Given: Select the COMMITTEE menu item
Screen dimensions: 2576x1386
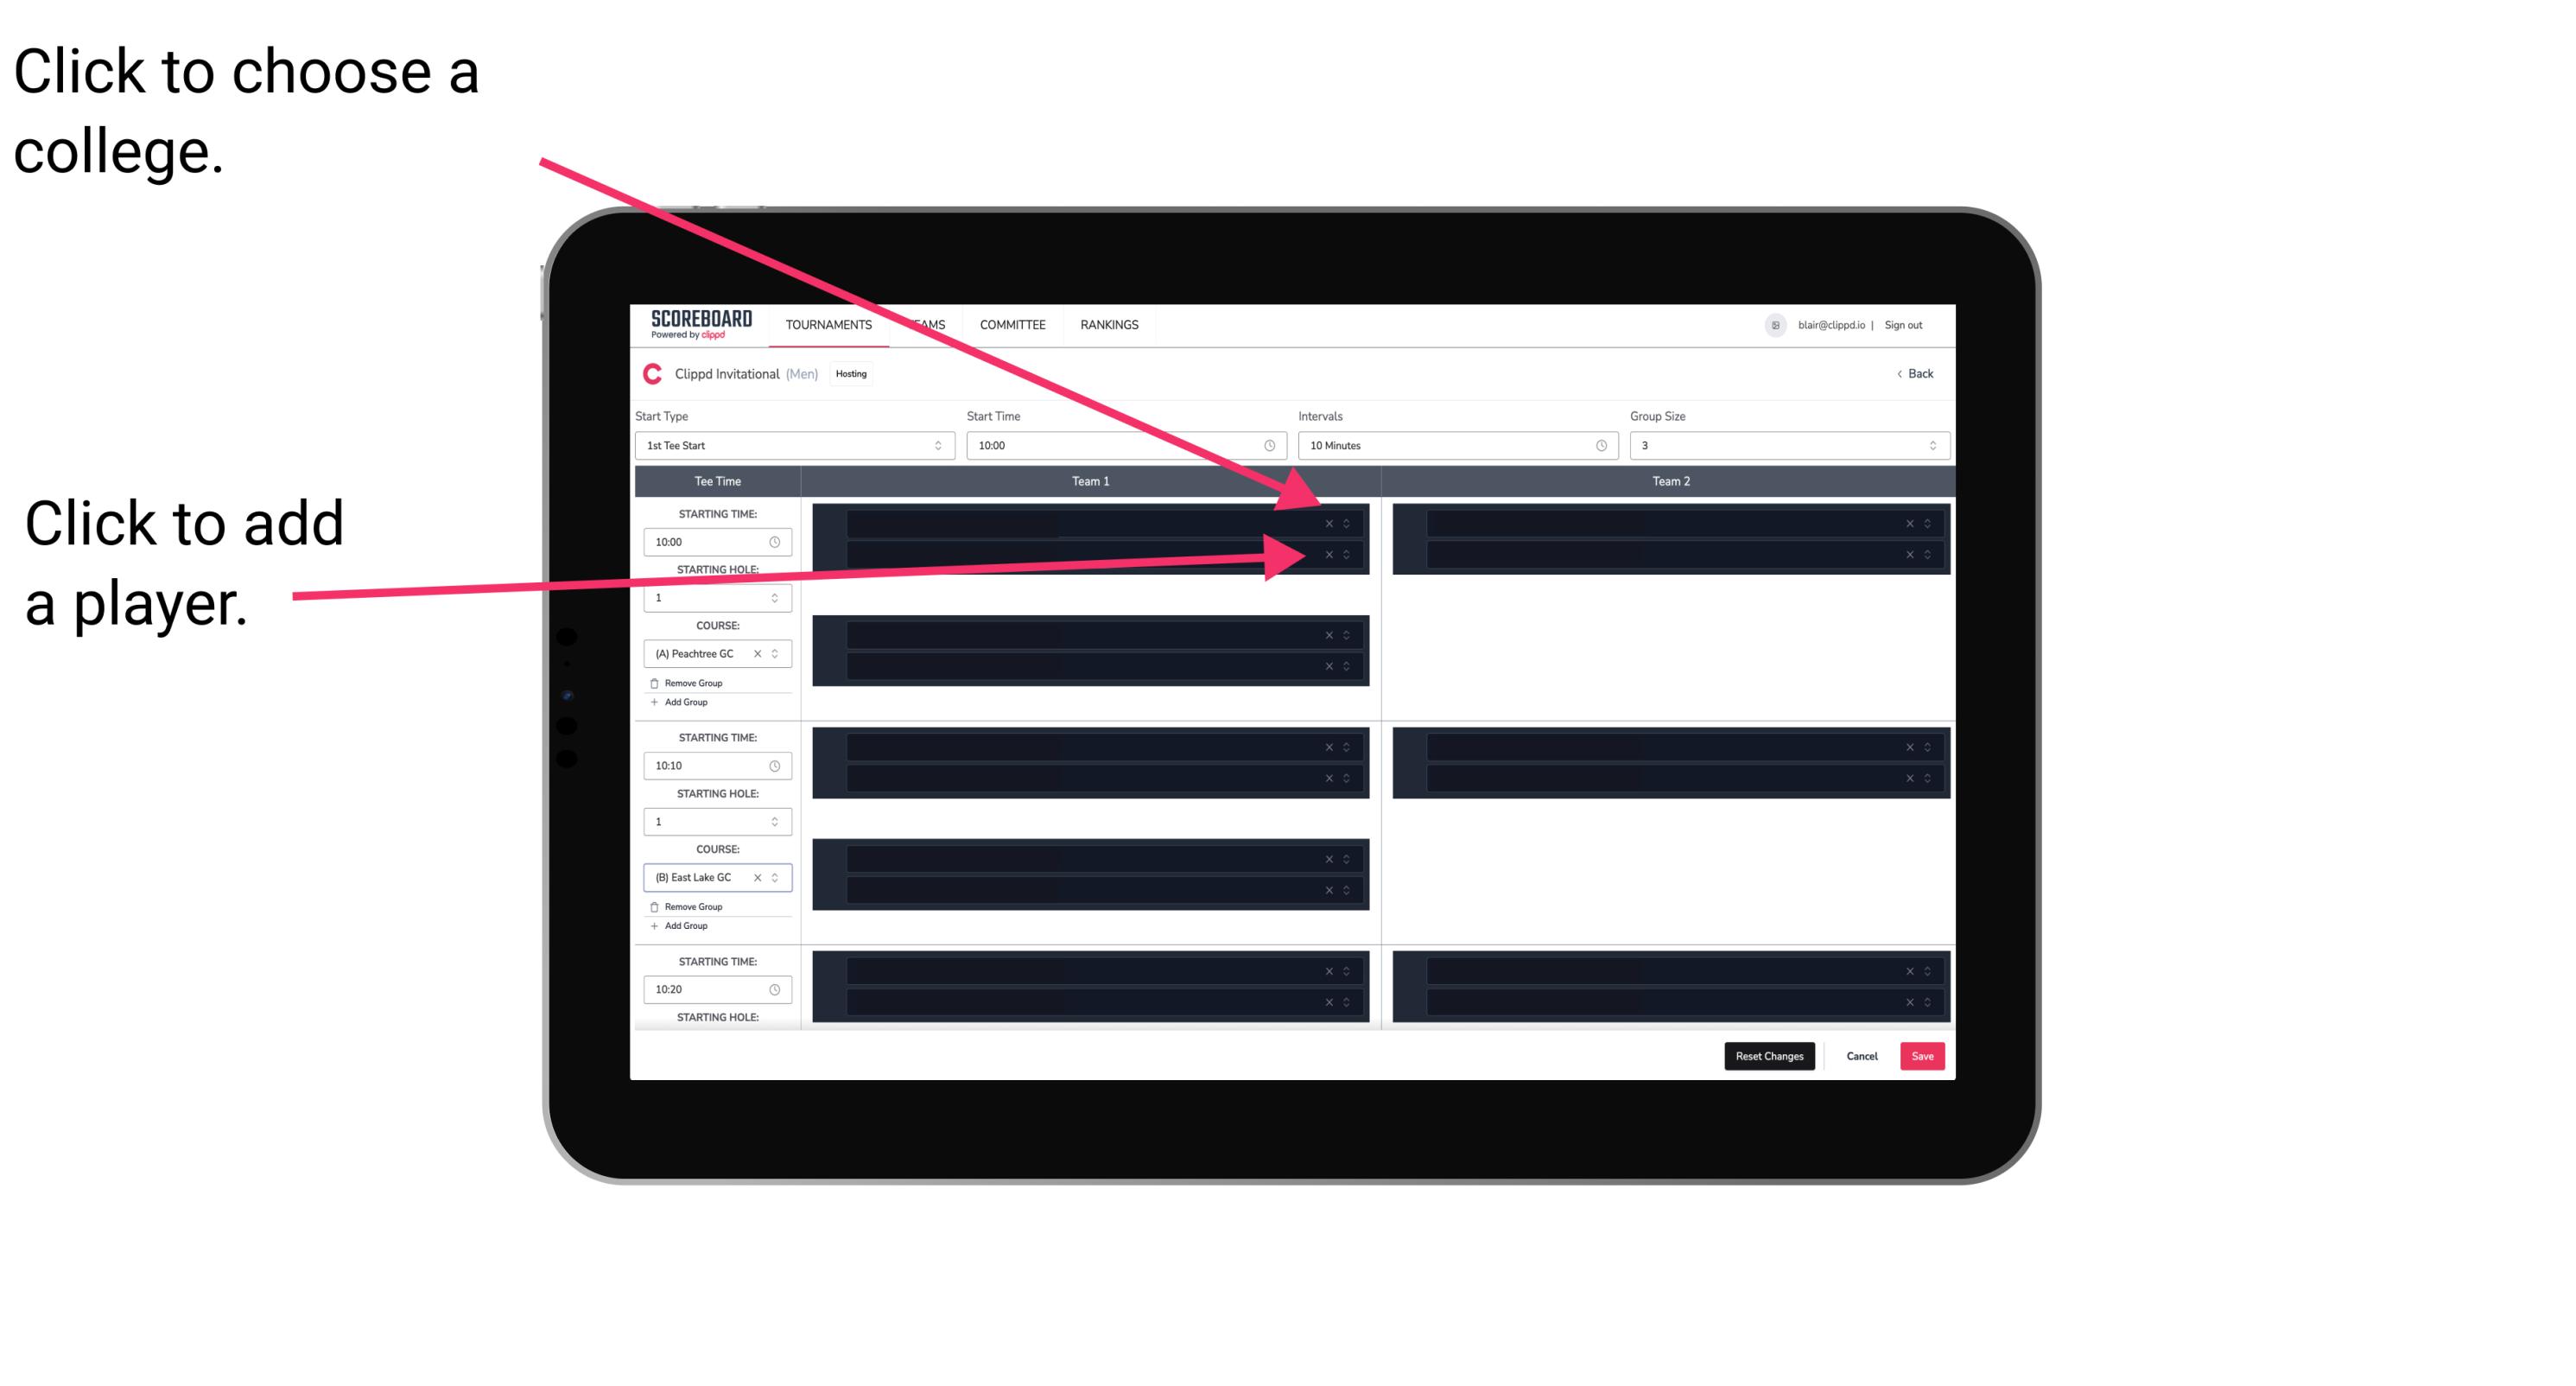Looking at the screenshot, I should [1015, 326].
